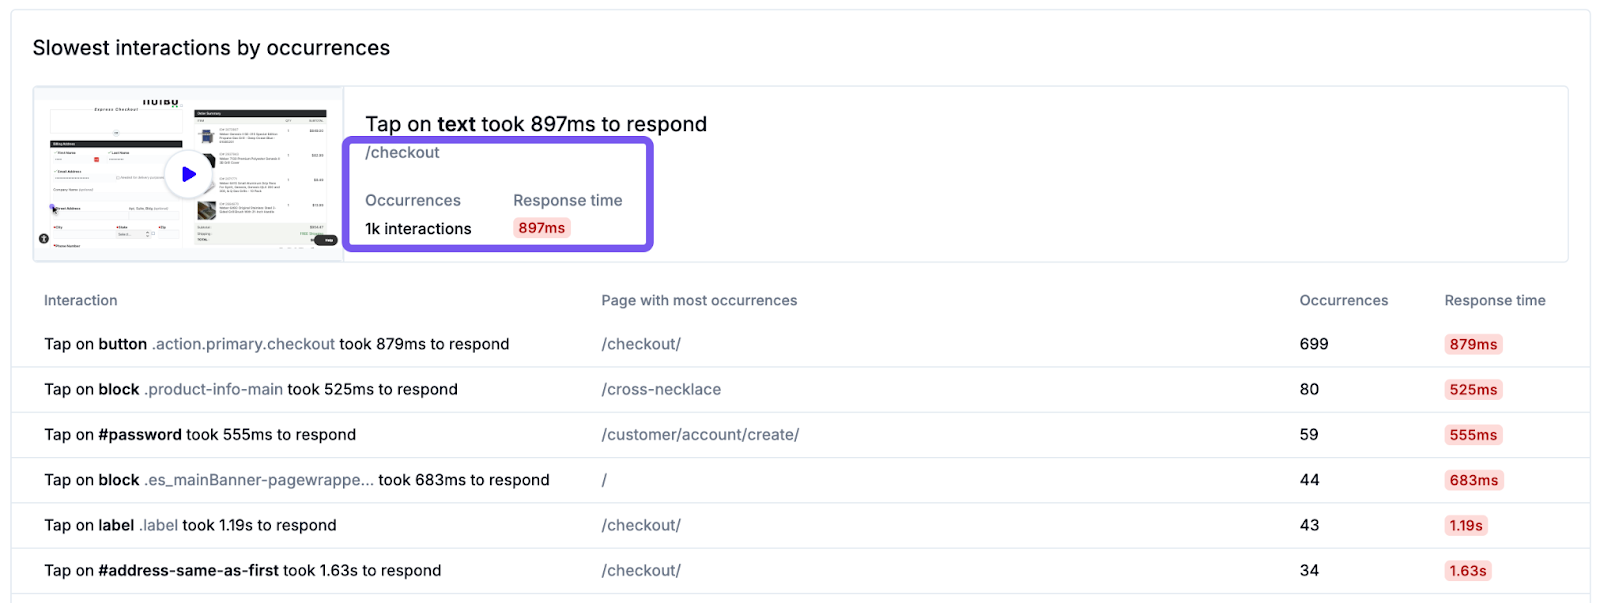Open the /checkout page path in the card
The width and height of the screenshot is (1600, 603).
[402, 152]
